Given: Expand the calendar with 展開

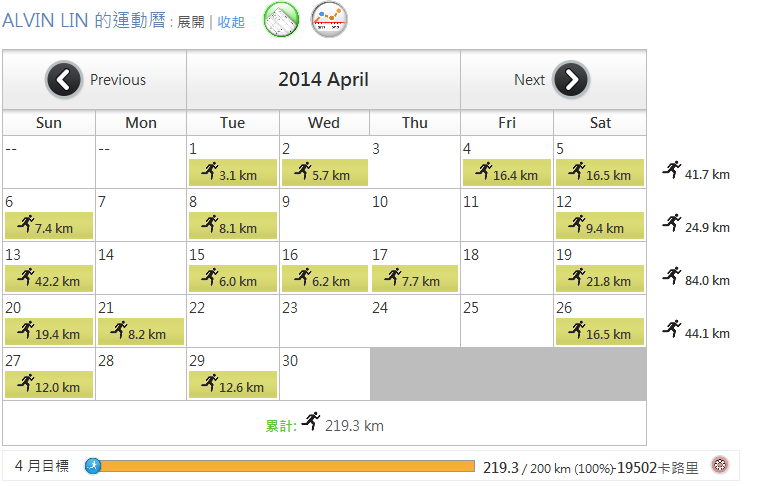Looking at the screenshot, I should click(x=191, y=22).
